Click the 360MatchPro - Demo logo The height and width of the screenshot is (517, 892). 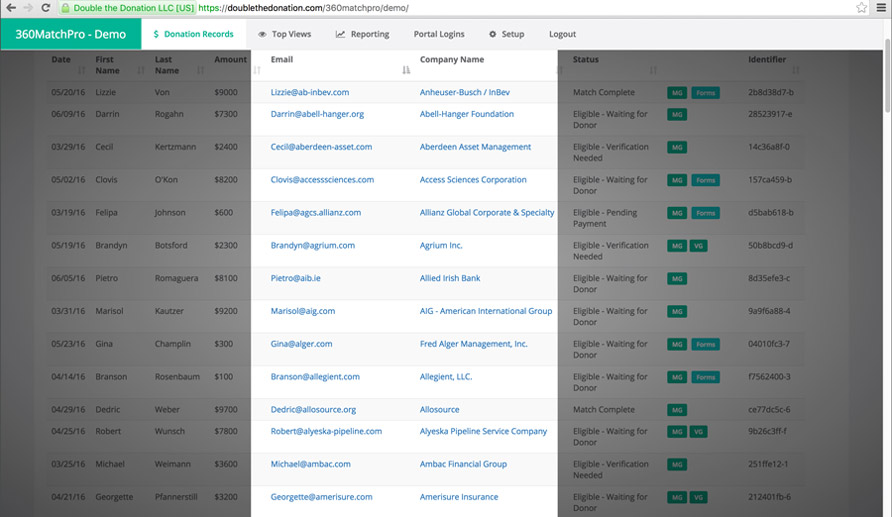(71, 34)
